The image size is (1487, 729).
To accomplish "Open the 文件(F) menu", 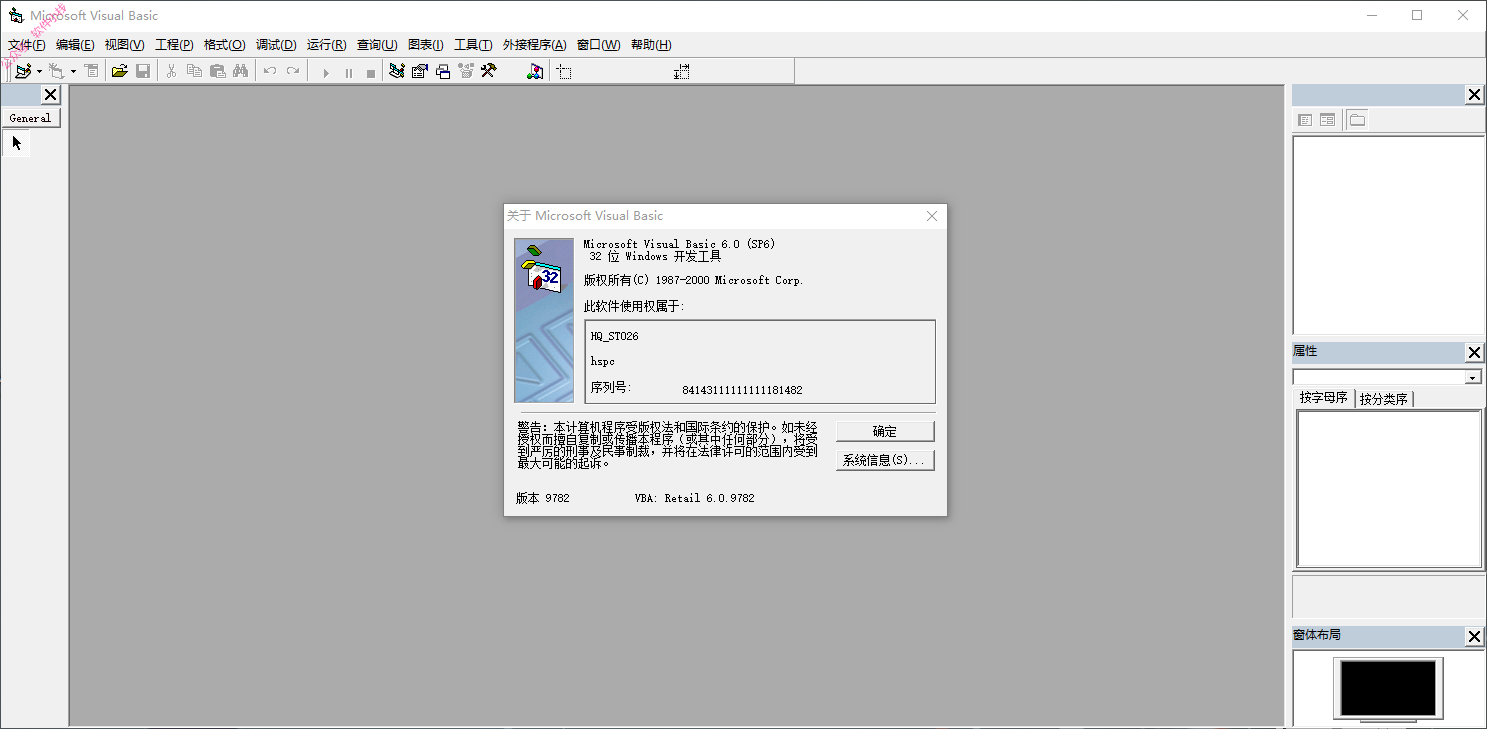I will click(27, 45).
